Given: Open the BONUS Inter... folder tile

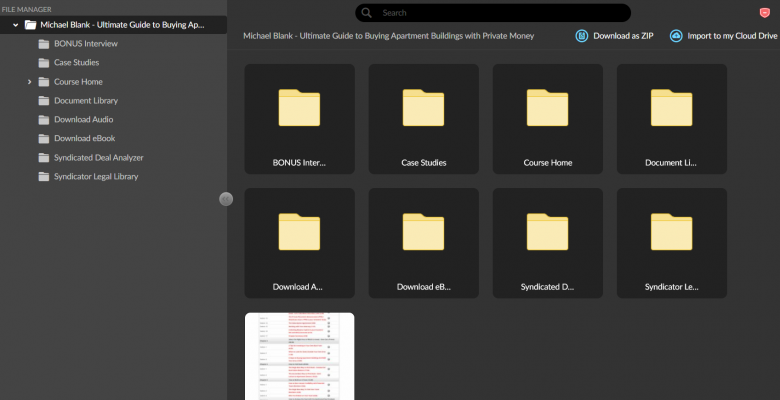Looking at the screenshot, I should [299, 119].
